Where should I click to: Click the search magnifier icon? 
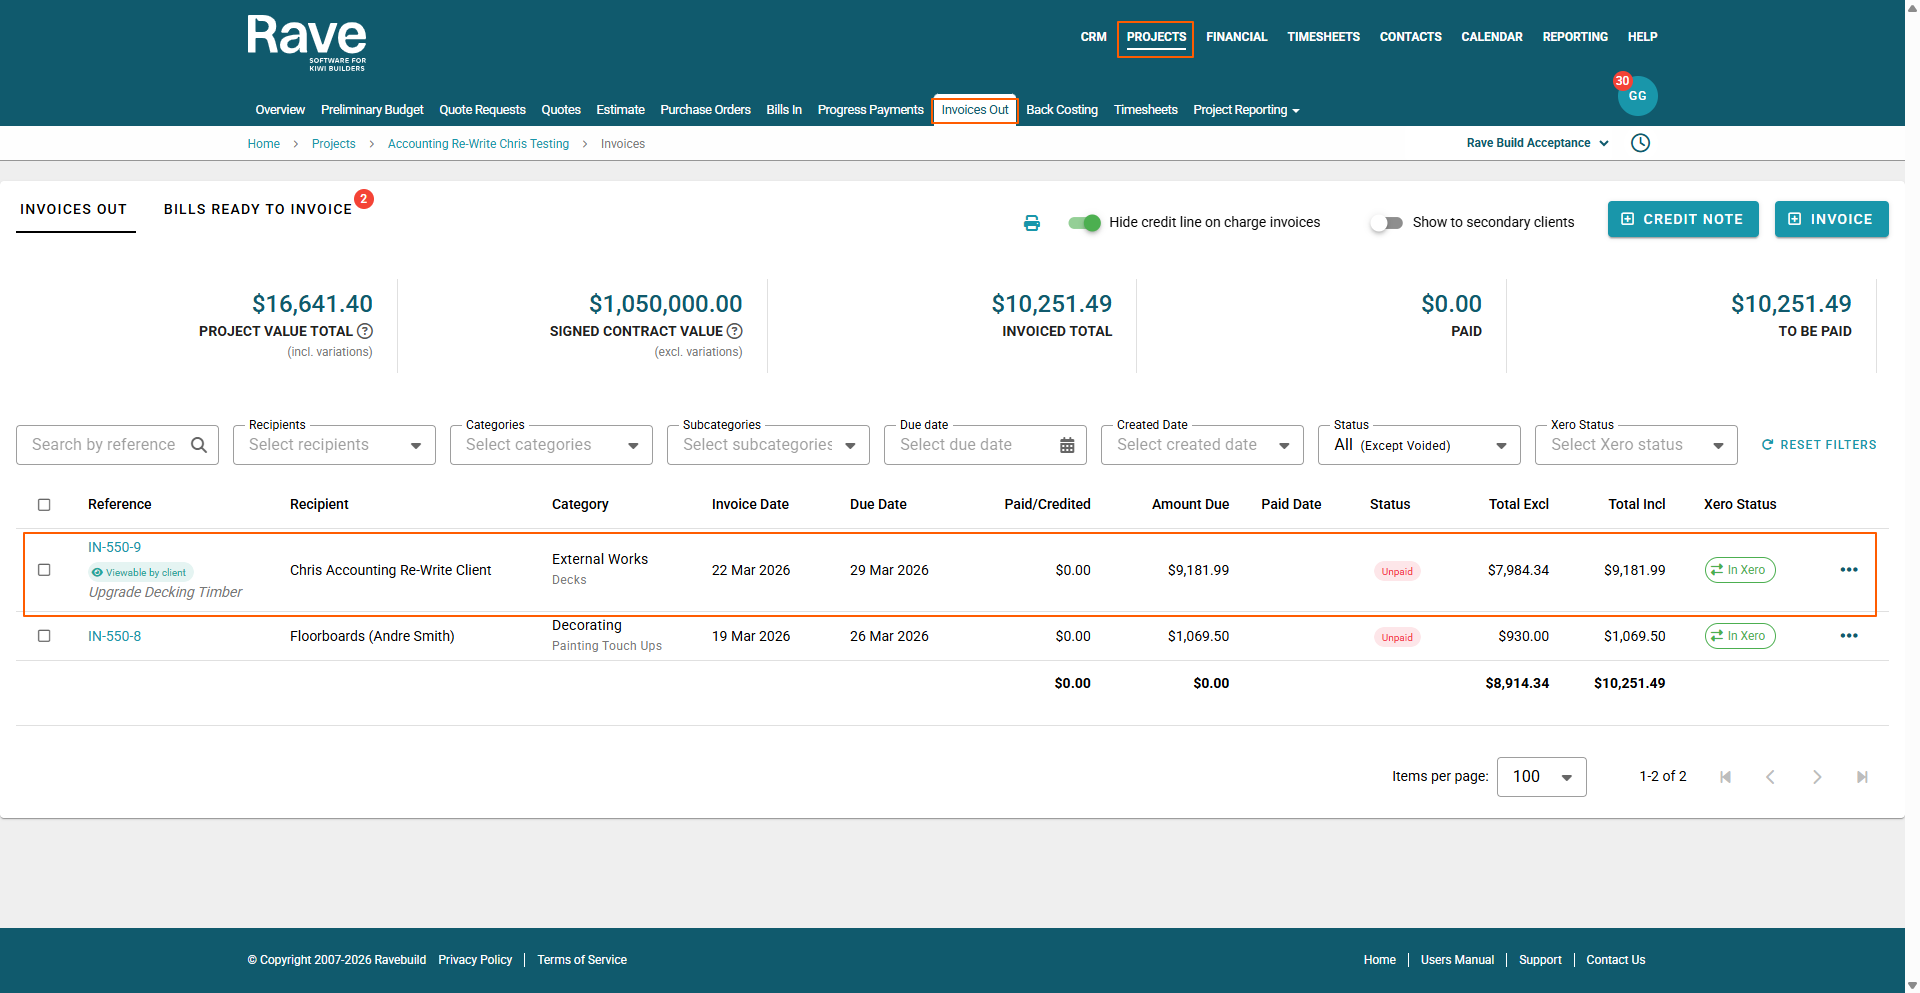click(199, 445)
